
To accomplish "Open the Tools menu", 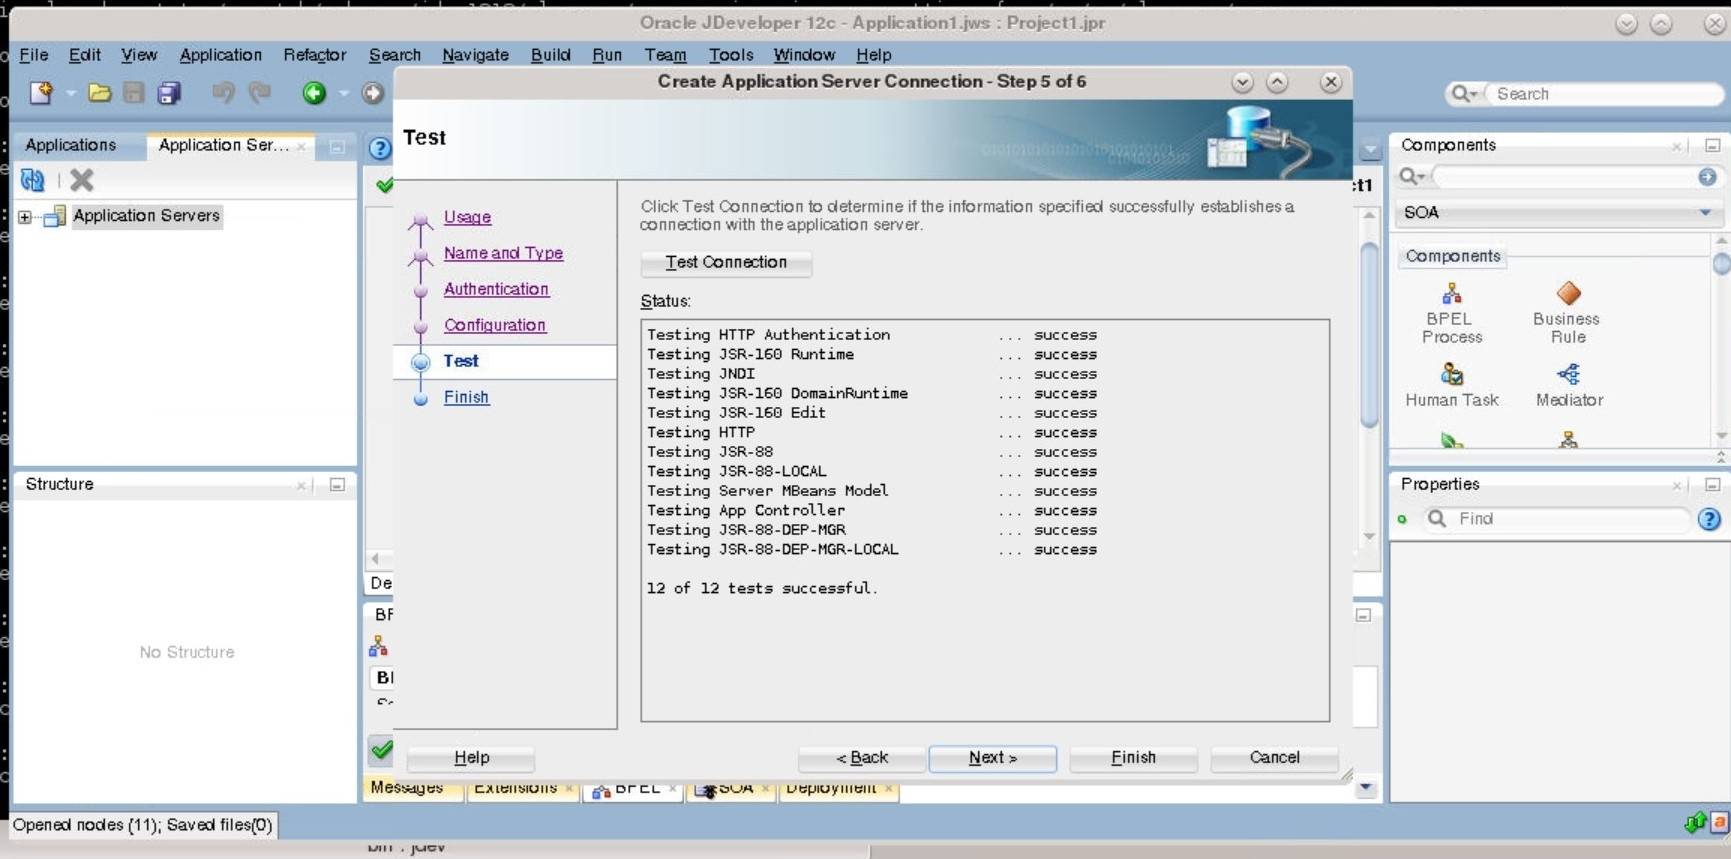I will click(x=731, y=55).
